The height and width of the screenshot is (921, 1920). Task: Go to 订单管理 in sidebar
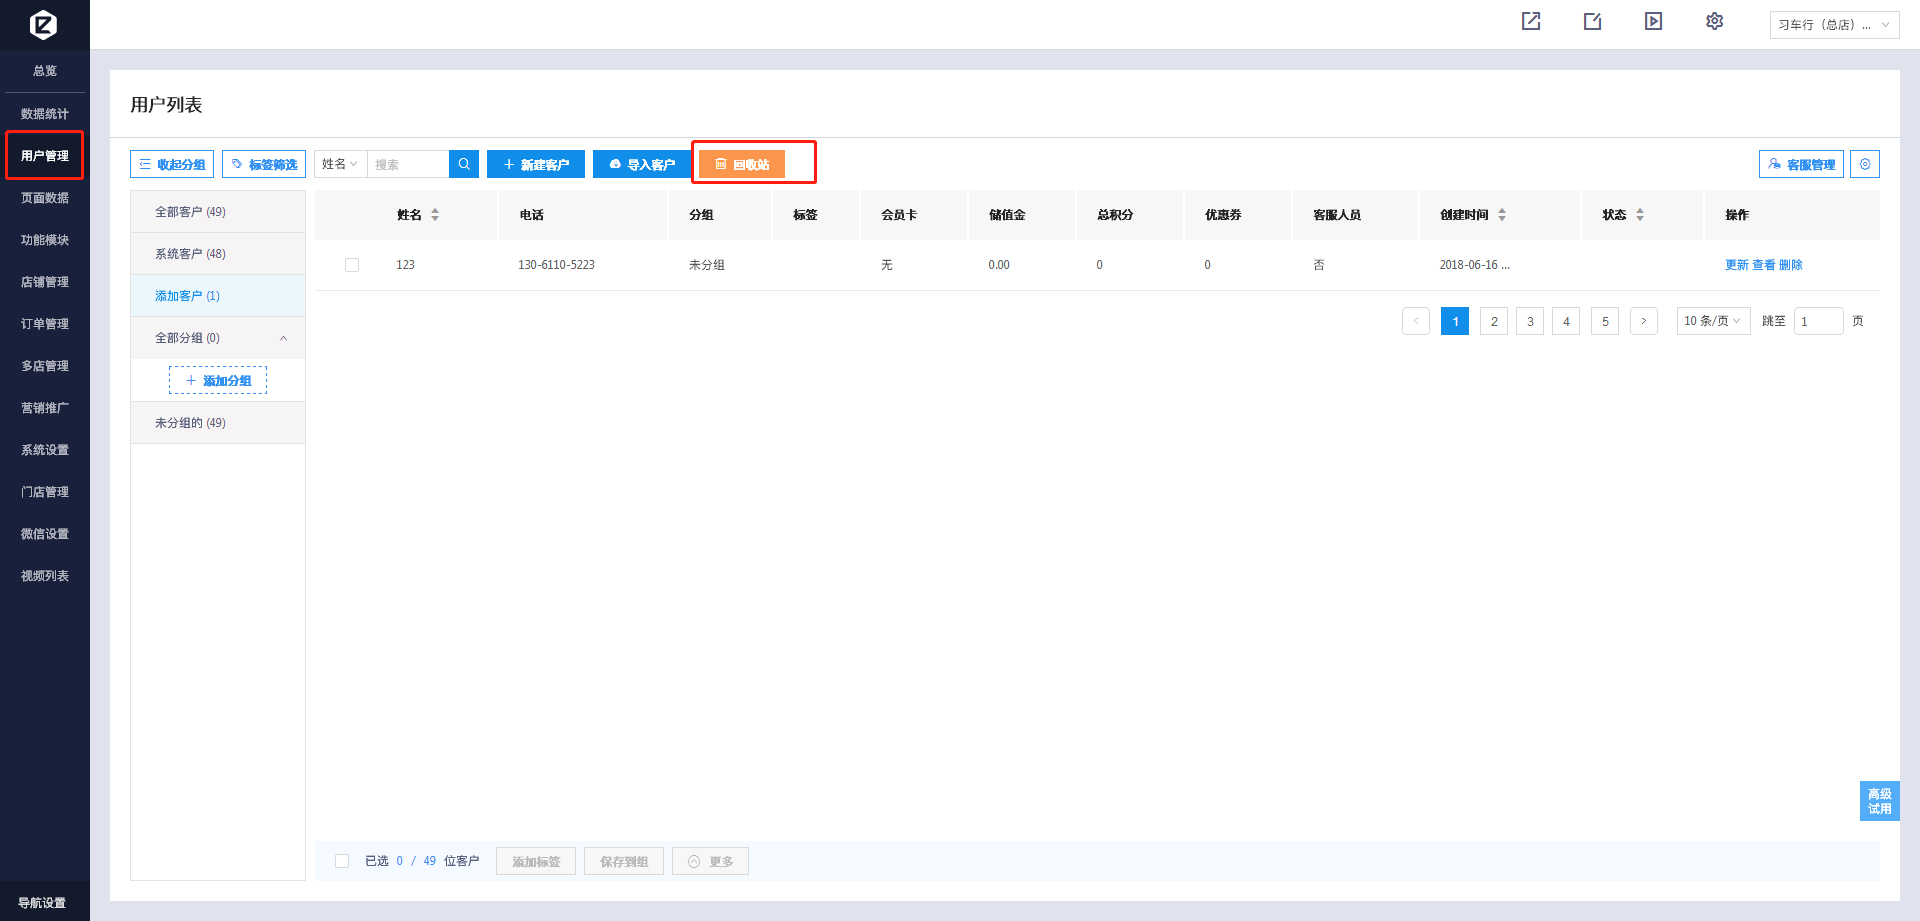point(45,324)
